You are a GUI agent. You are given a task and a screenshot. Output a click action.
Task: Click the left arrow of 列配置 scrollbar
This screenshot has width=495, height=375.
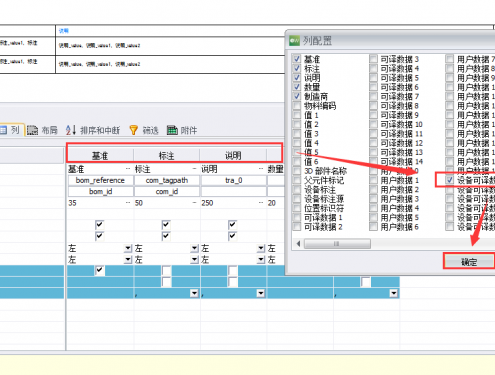pyautogui.click(x=298, y=244)
